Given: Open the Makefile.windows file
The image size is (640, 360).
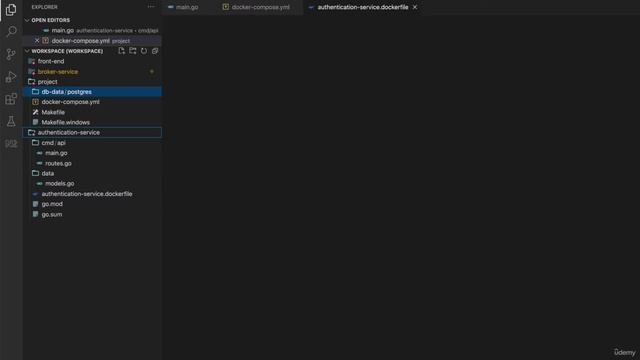Looking at the screenshot, I should pyautogui.click(x=92, y=122).
